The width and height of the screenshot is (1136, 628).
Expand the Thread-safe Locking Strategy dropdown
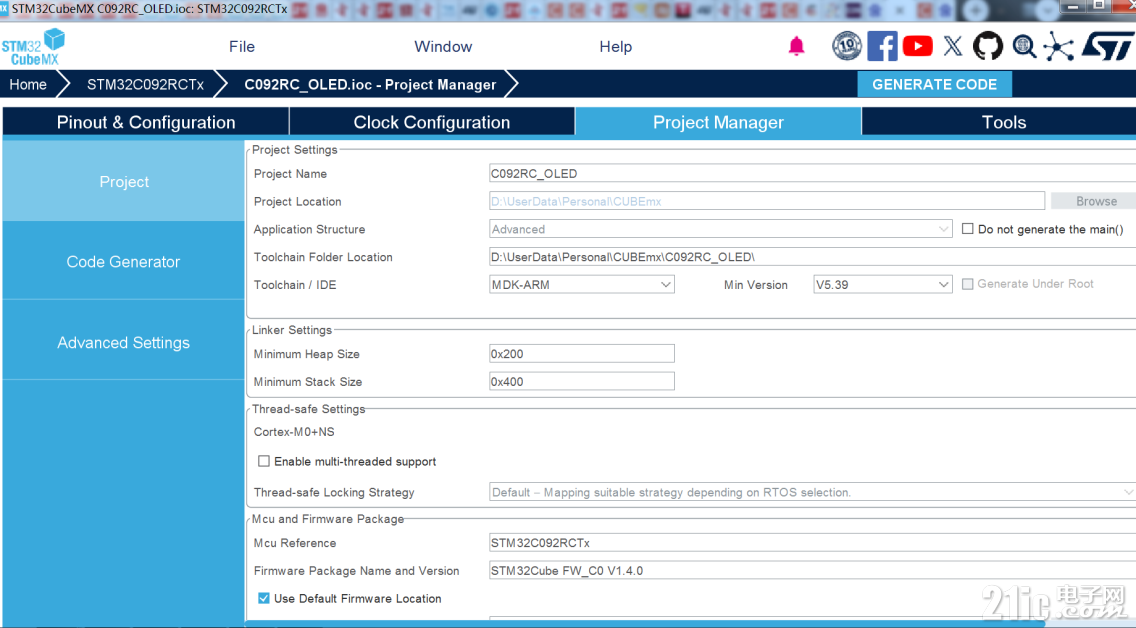click(x=812, y=493)
